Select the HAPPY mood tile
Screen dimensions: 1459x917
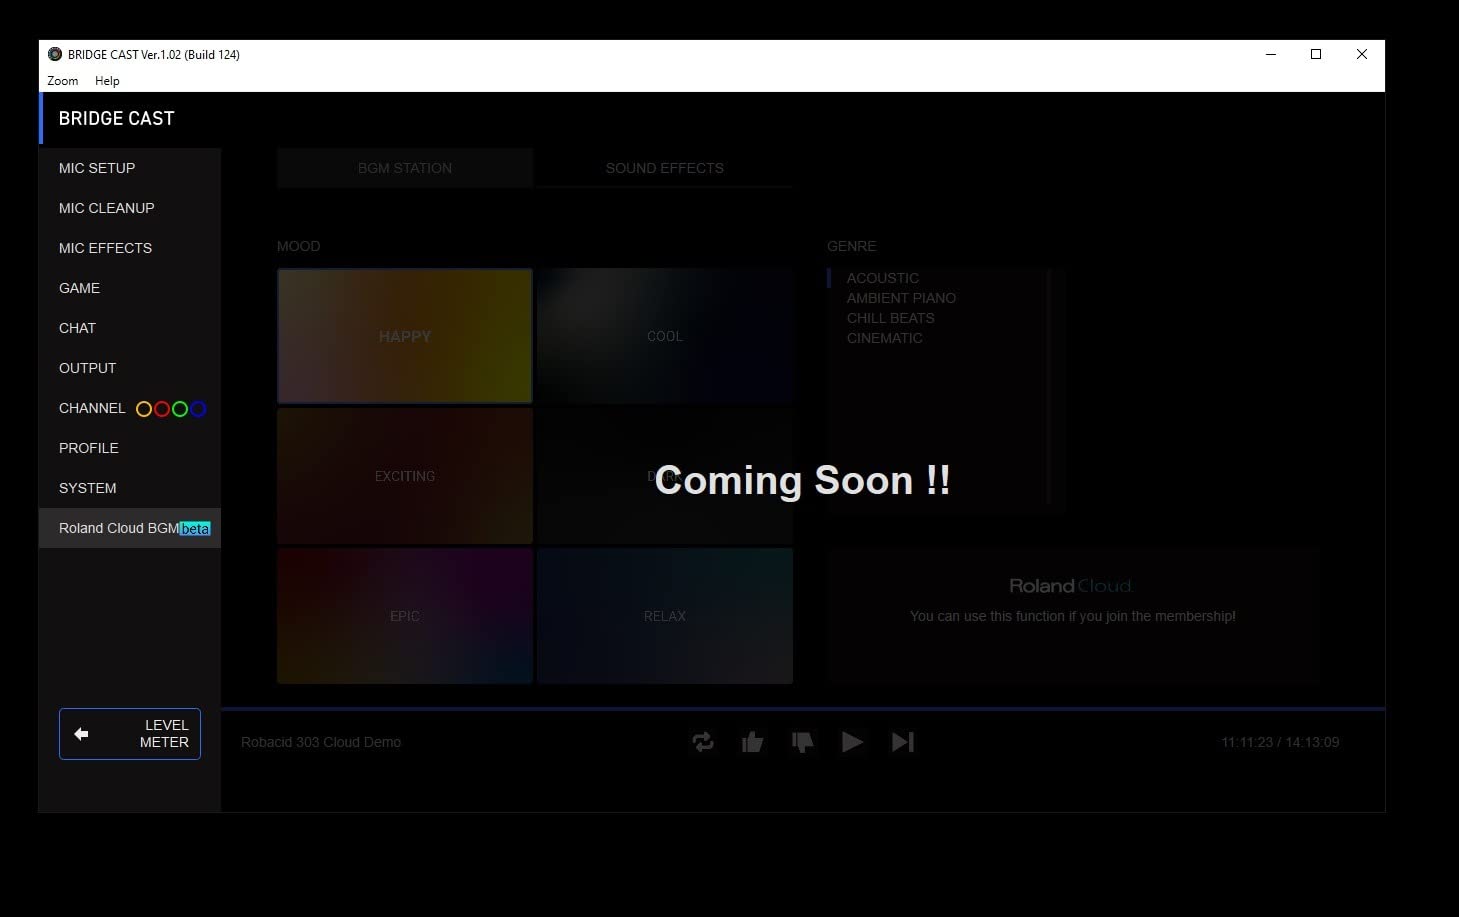click(x=405, y=336)
